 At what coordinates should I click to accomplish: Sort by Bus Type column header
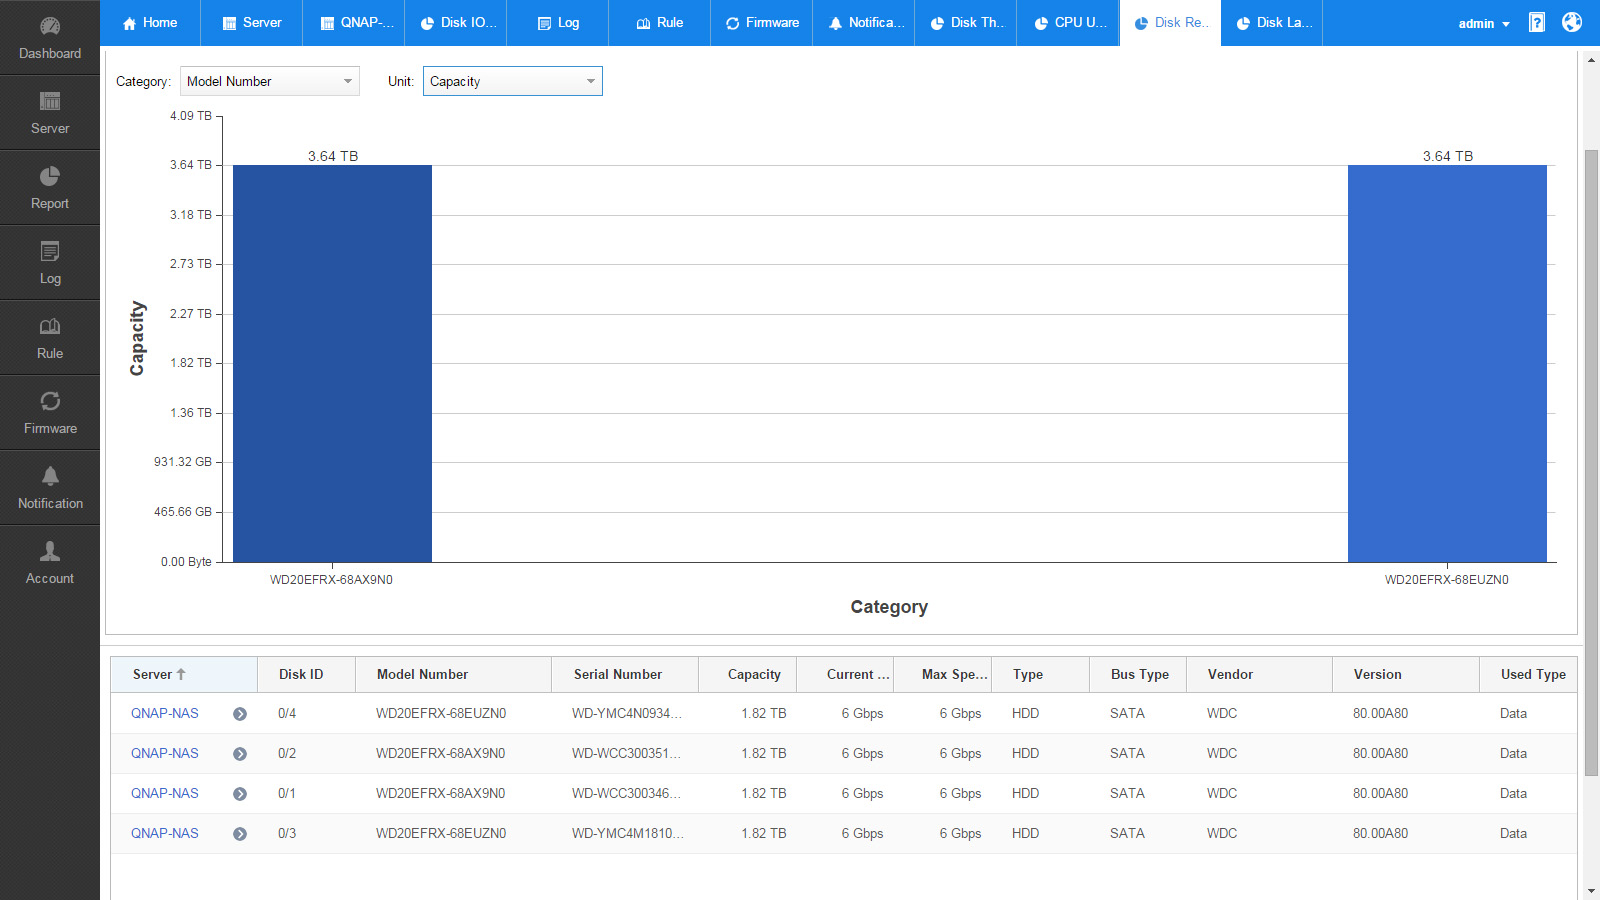(x=1138, y=674)
